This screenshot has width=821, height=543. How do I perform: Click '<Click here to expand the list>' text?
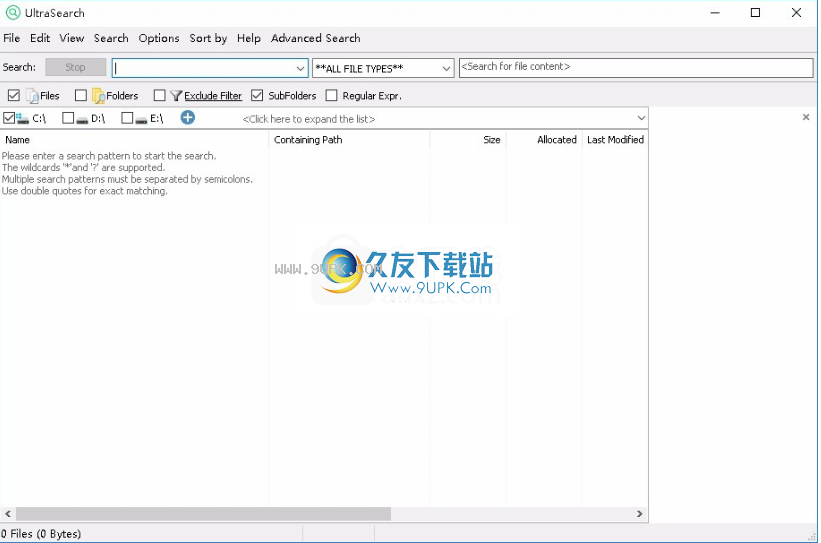[309, 119]
